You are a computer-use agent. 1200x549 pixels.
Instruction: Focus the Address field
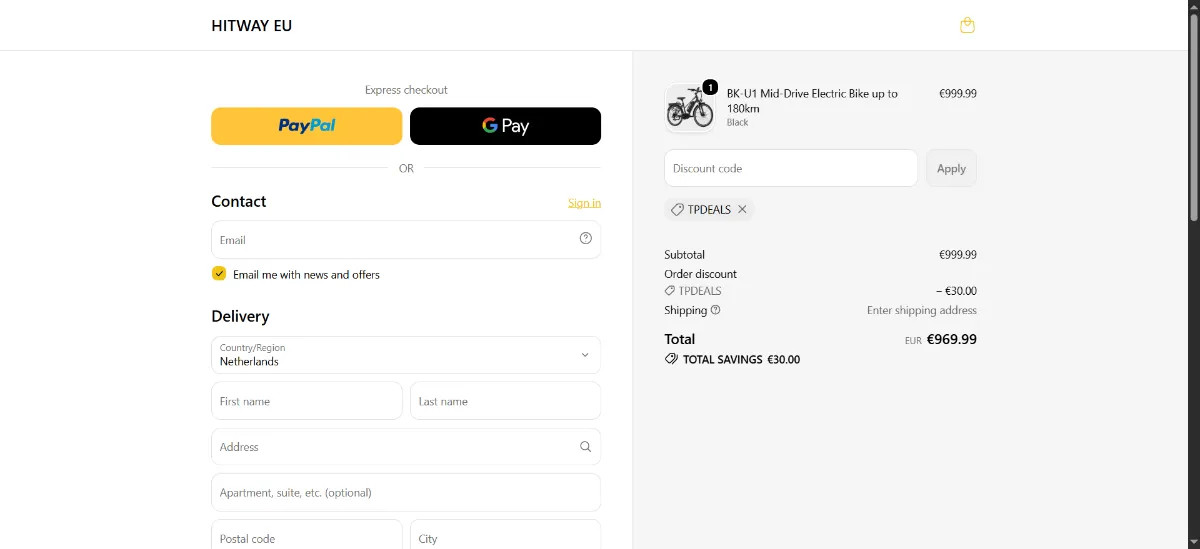pos(406,447)
